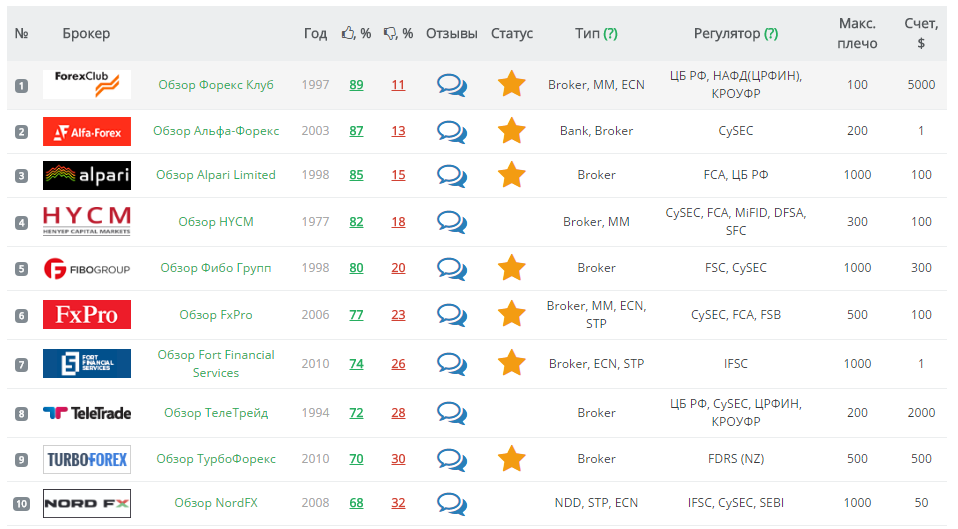Click negative rating 11 for Forex Club
Viewport: 958px width, 529px height.
(398, 85)
